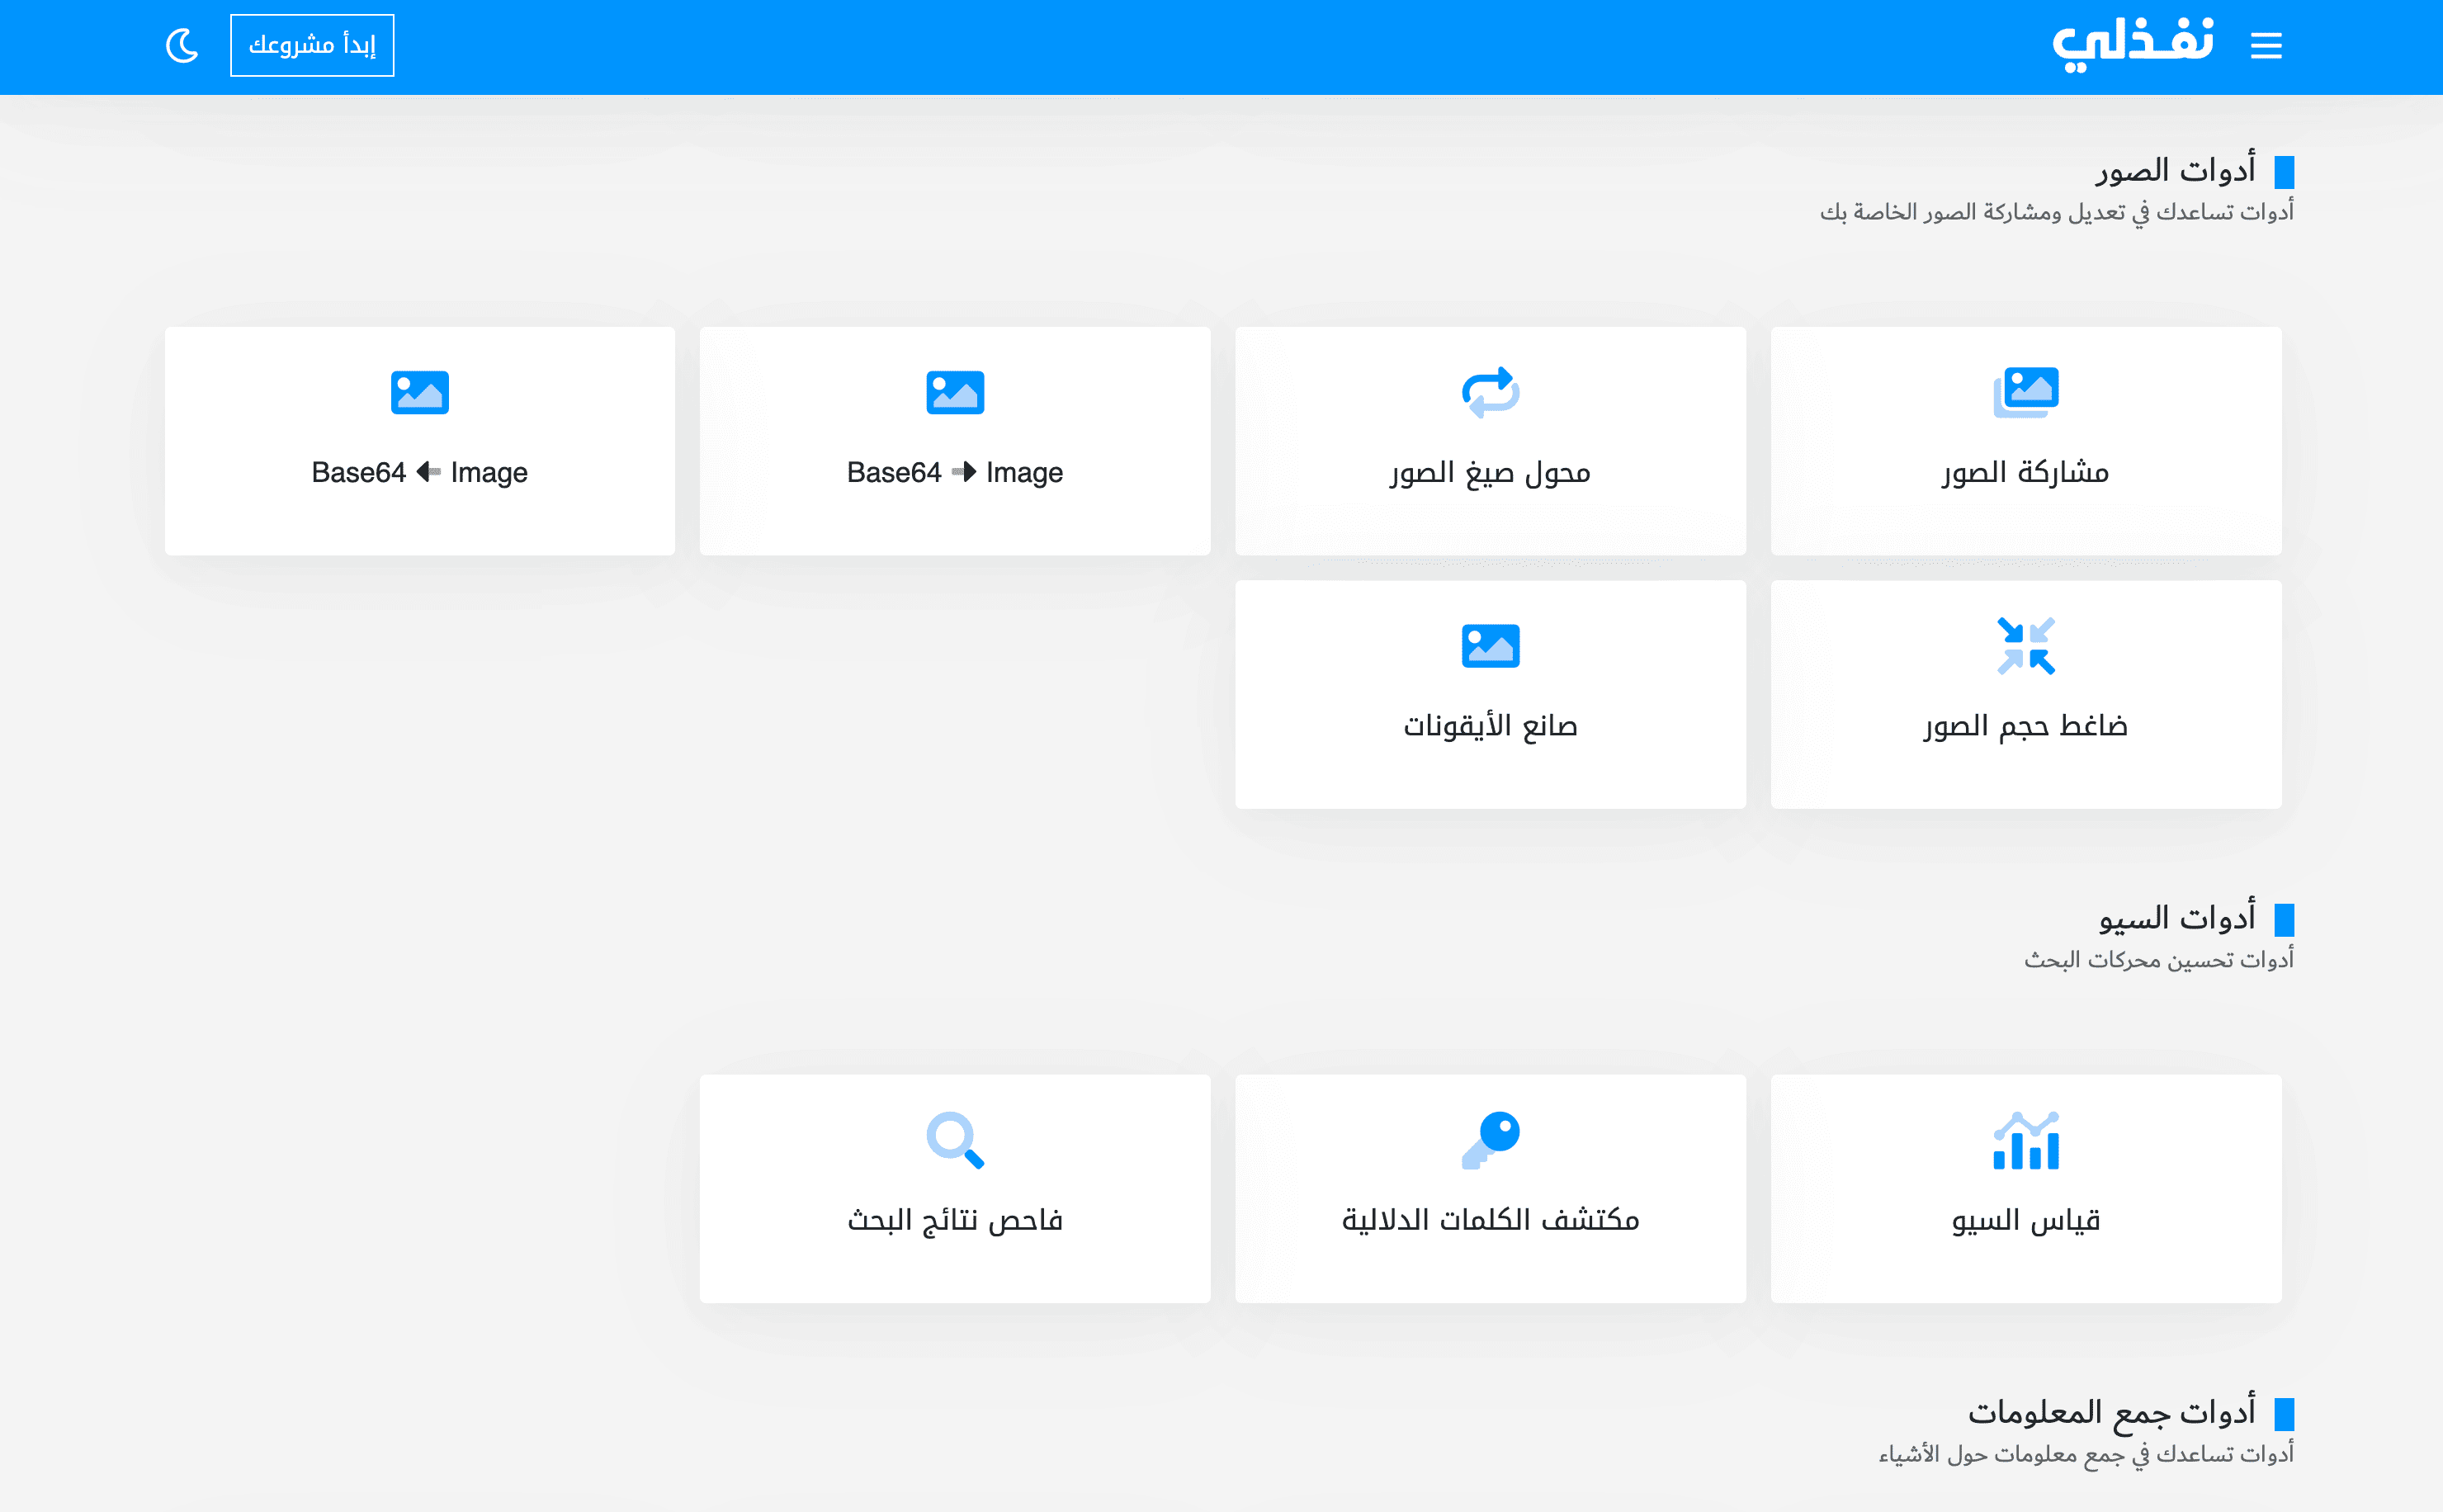Open the مكتشف الكلمات الدلالية label
Image resolution: width=2443 pixels, height=1512 pixels.
click(x=1490, y=1220)
